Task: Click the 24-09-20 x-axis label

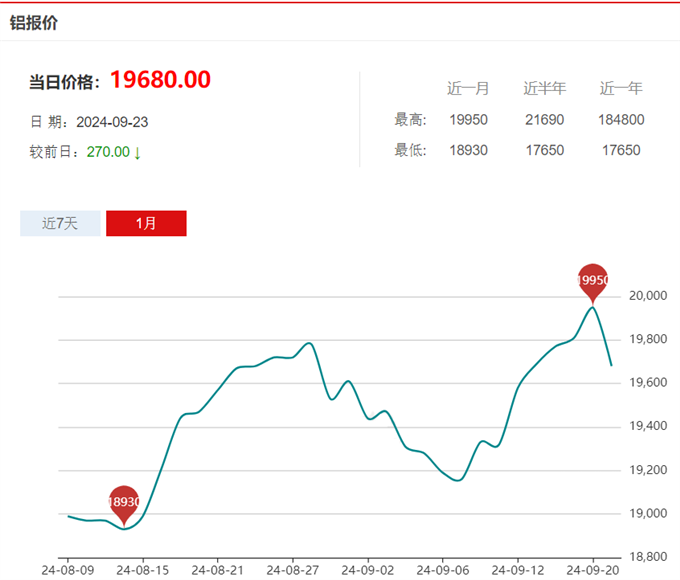Action: tap(592, 570)
